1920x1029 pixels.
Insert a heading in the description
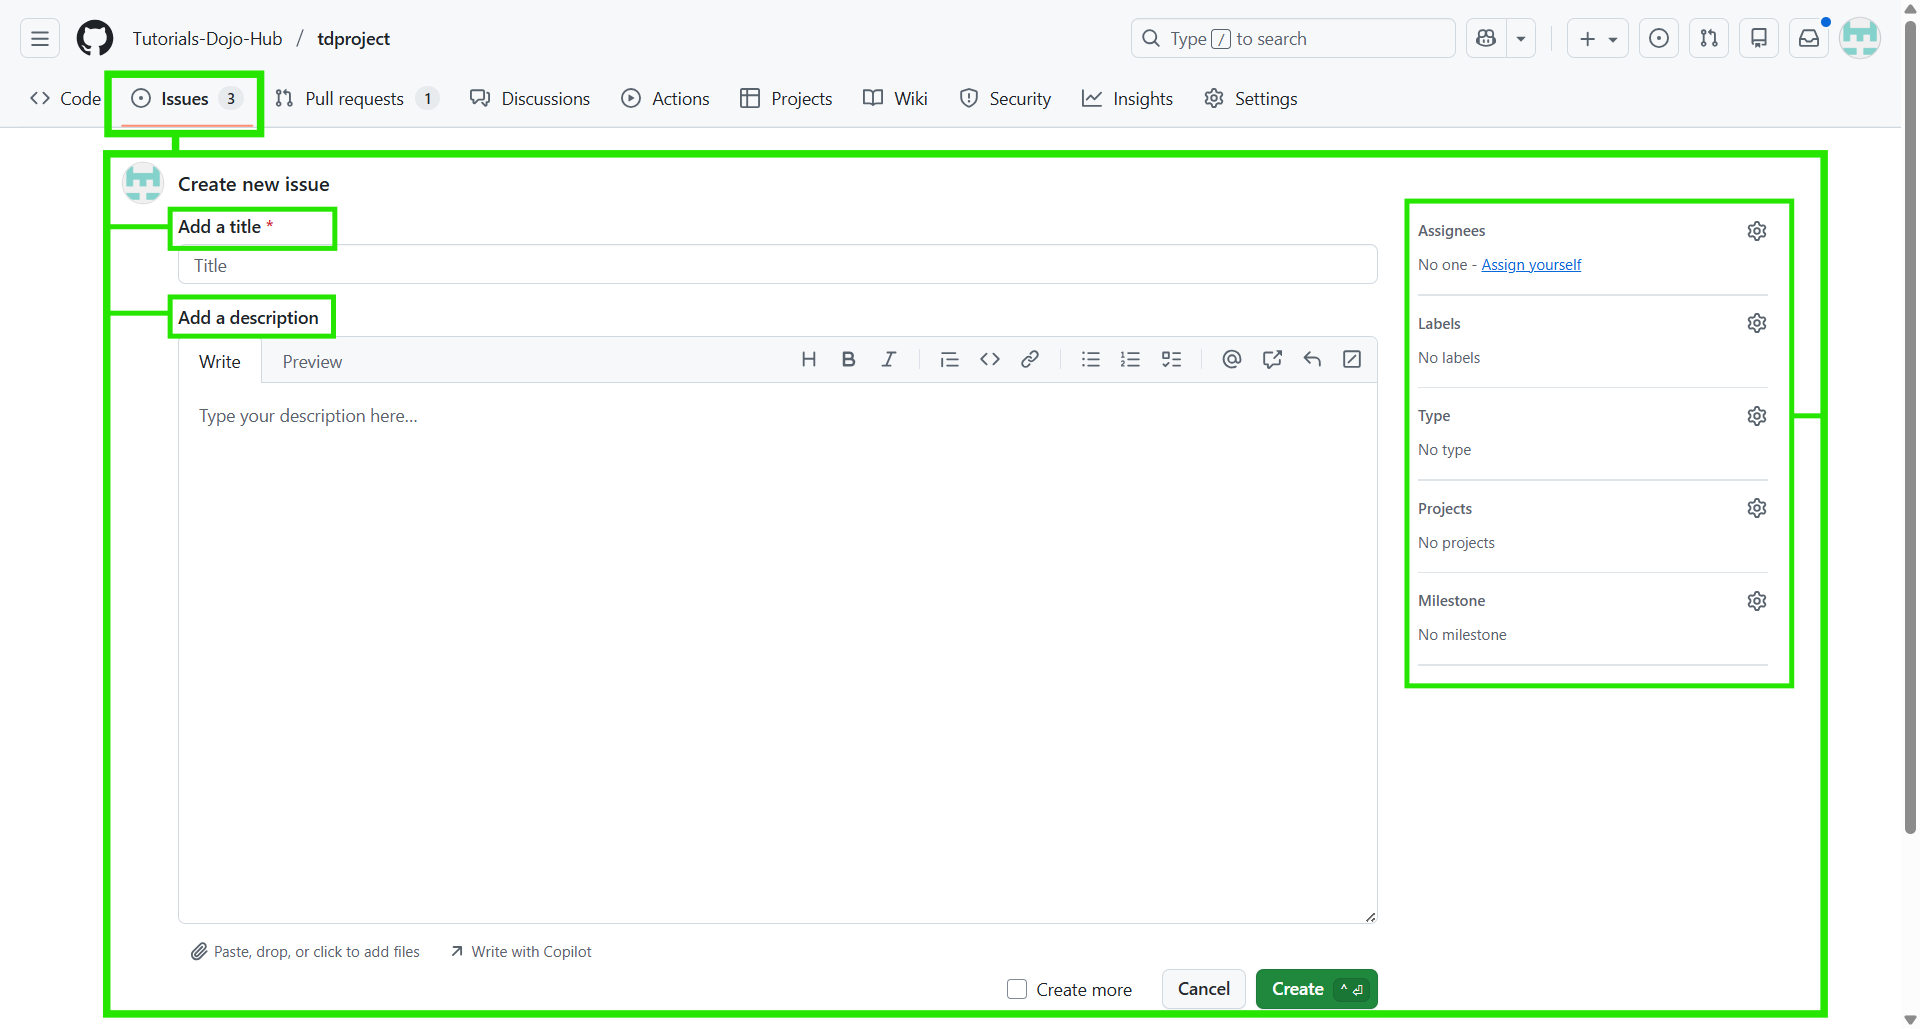point(809,359)
